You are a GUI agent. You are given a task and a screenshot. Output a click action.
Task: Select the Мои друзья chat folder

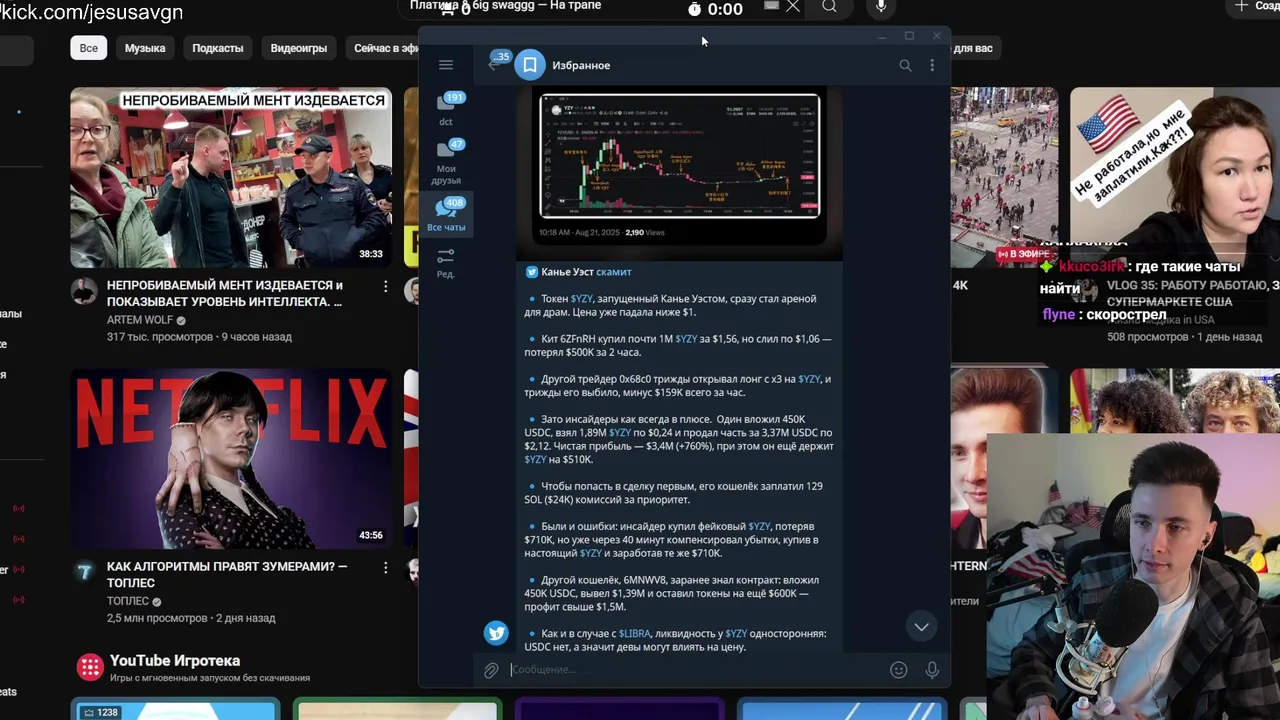(446, 162)
